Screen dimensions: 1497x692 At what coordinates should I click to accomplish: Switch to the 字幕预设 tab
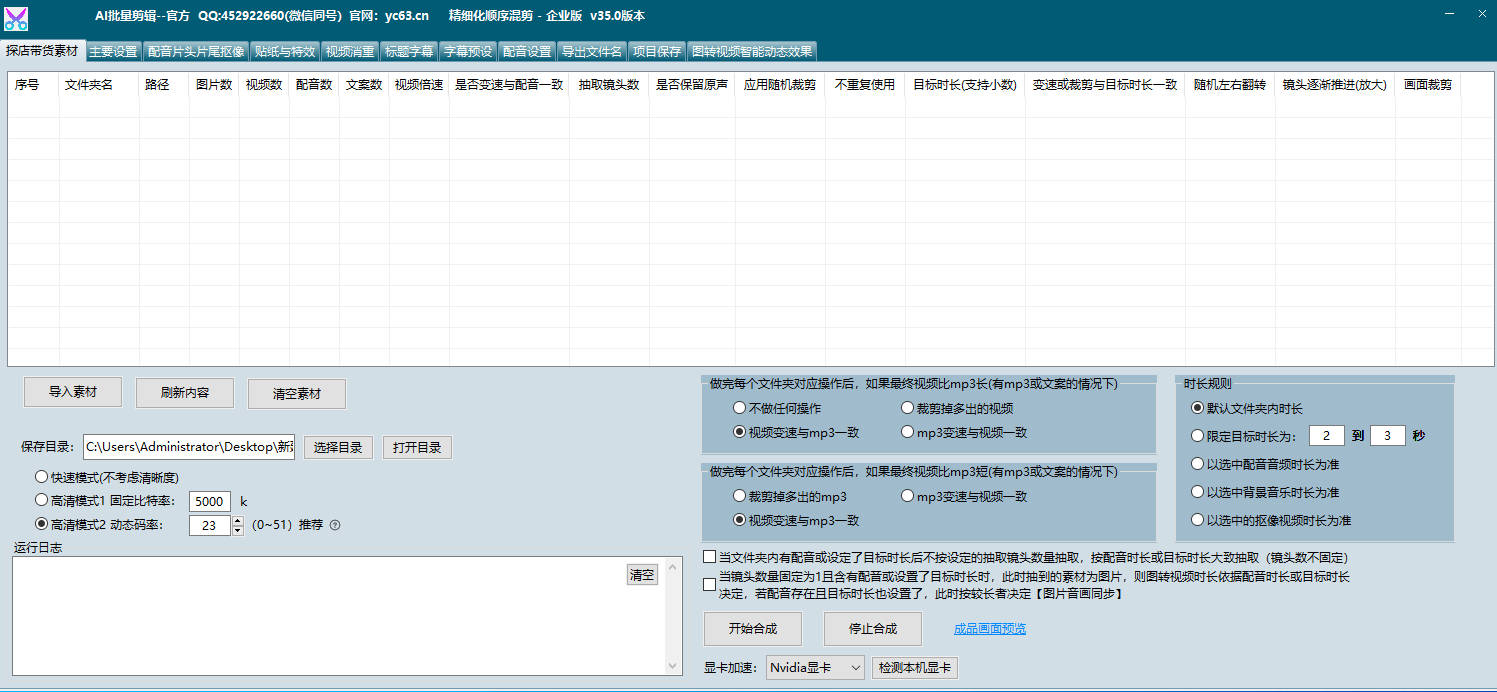click(468, 51)
